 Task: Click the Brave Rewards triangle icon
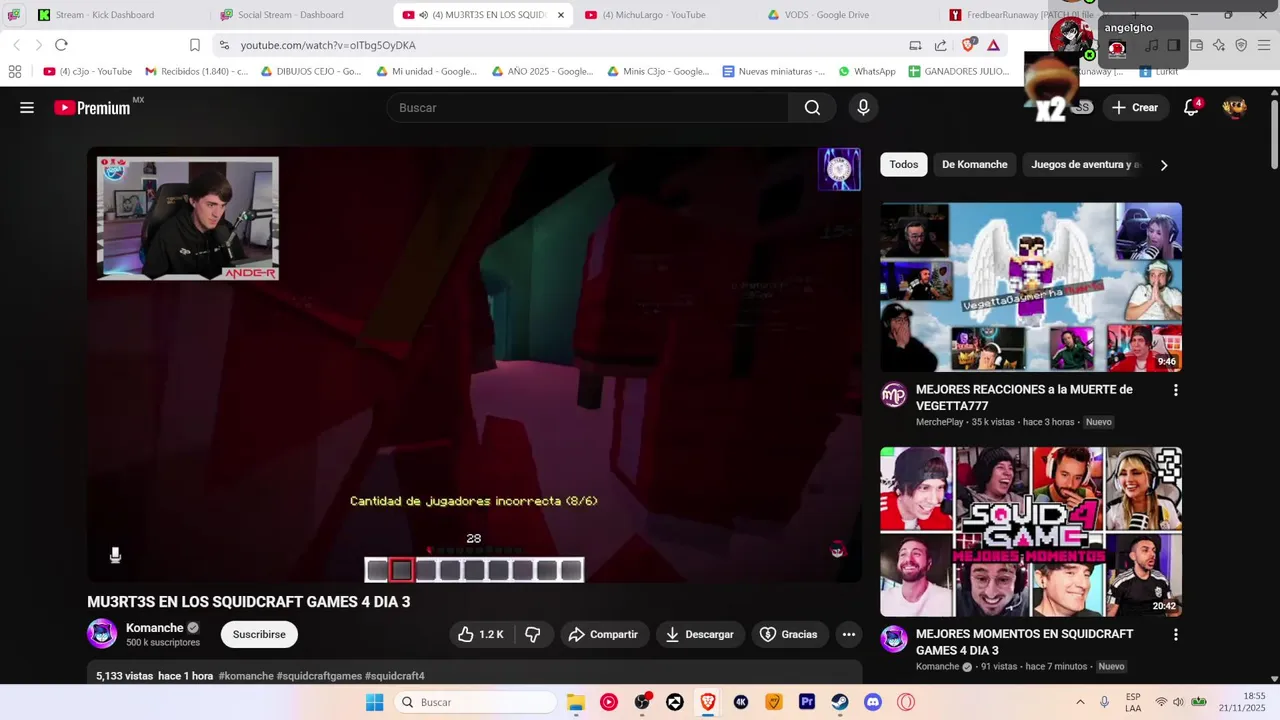pos(994,45)
